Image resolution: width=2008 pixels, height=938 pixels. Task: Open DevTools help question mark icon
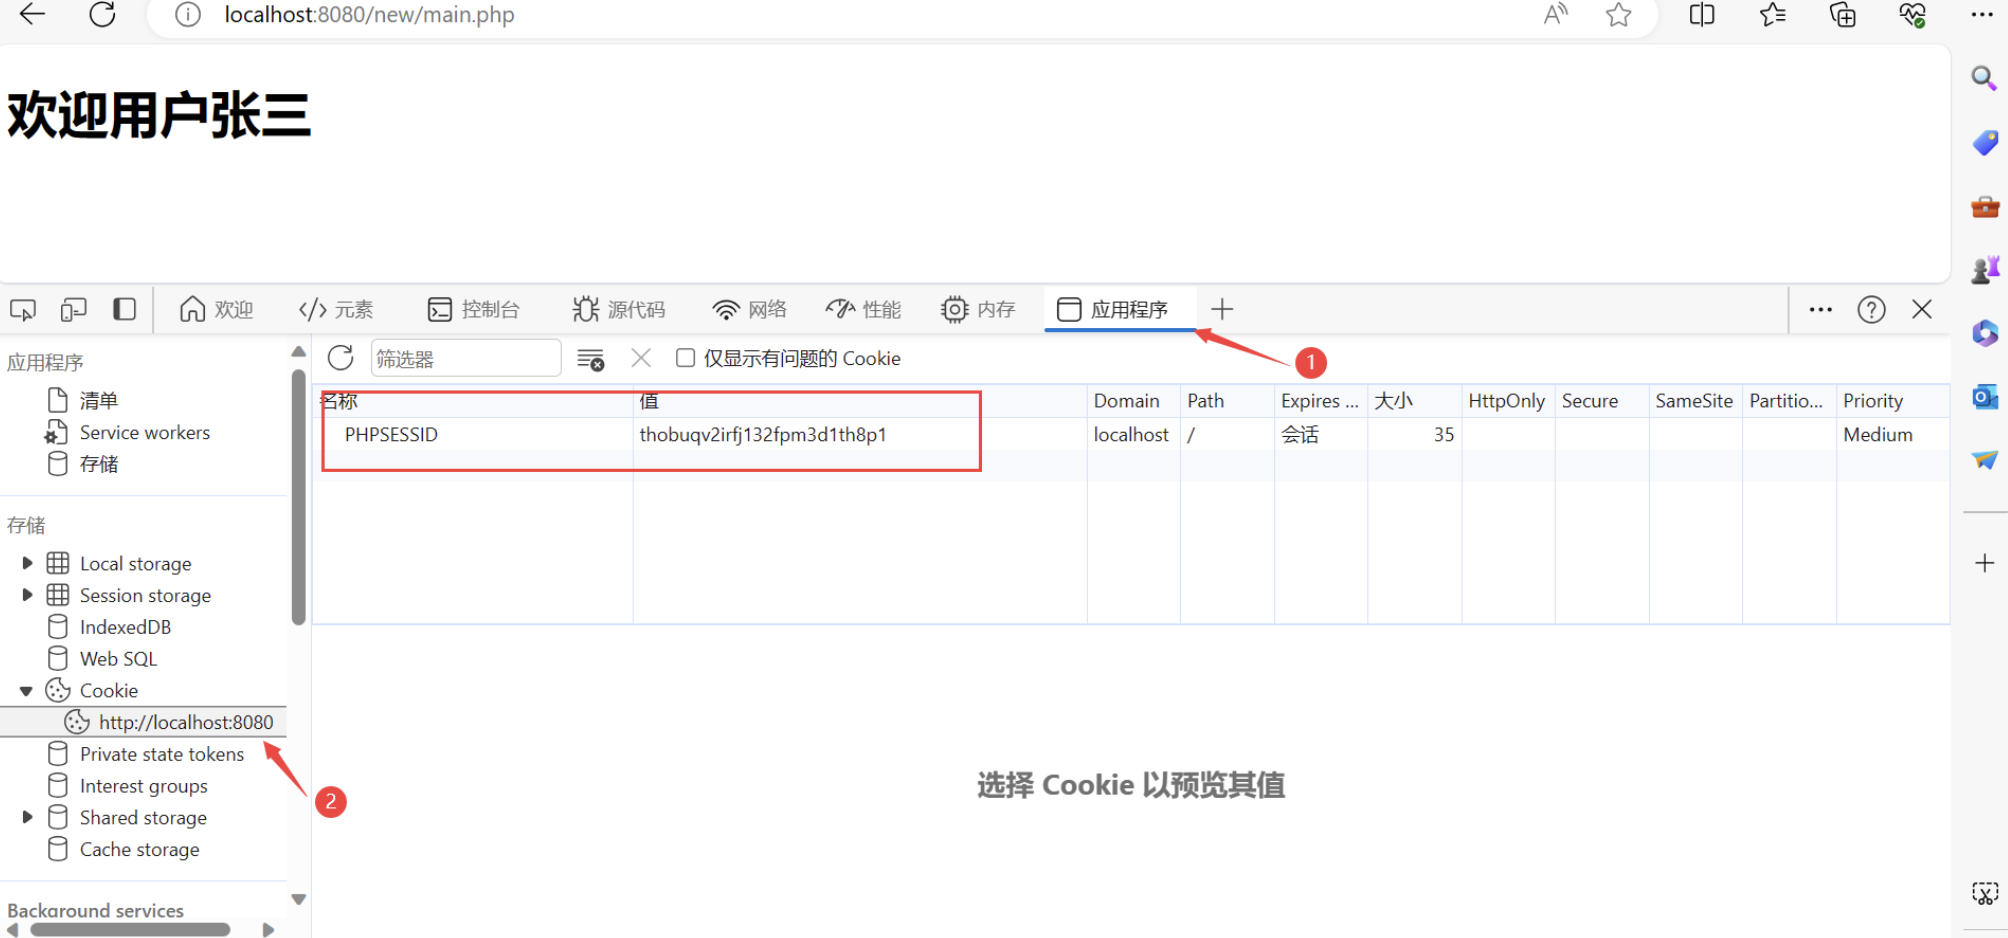[x=1871, y=310]
